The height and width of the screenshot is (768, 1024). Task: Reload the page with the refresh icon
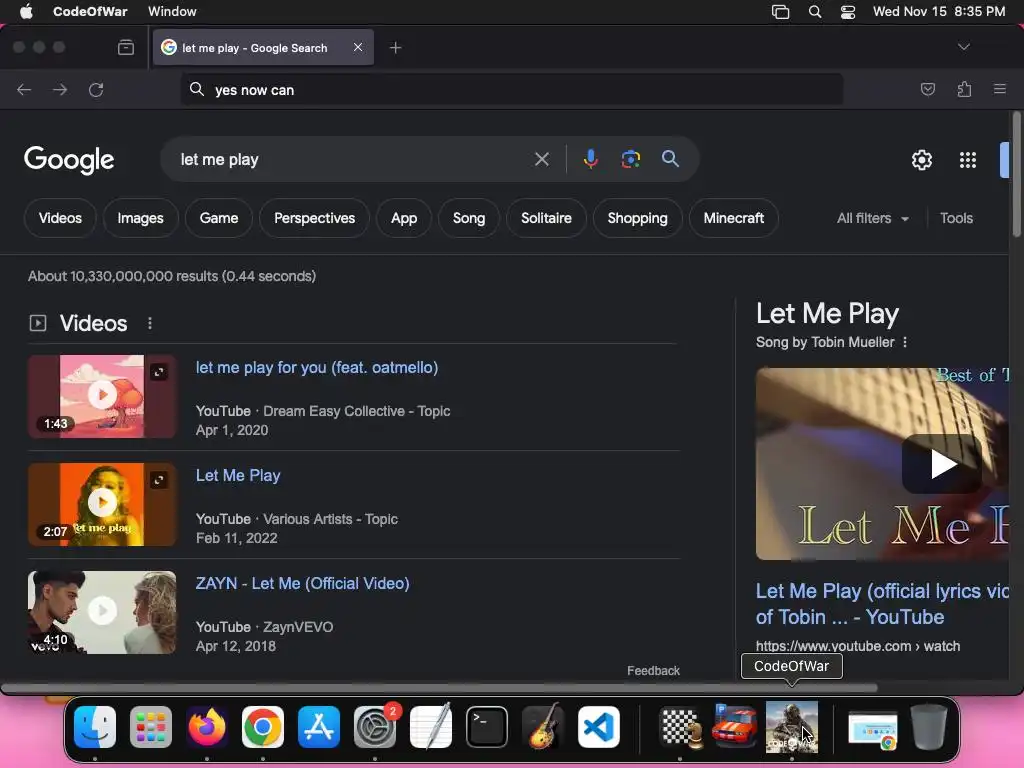pyautogui.click(x=96, y=89)
